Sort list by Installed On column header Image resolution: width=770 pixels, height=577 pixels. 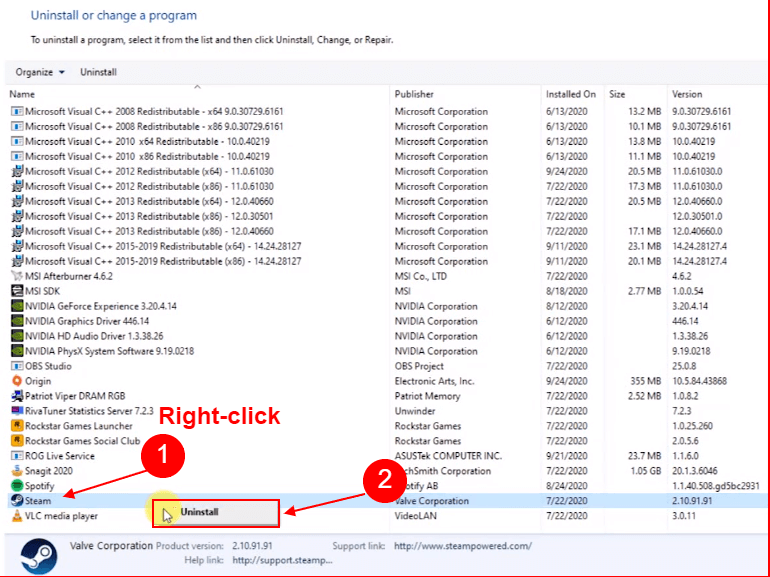point(571,94)
